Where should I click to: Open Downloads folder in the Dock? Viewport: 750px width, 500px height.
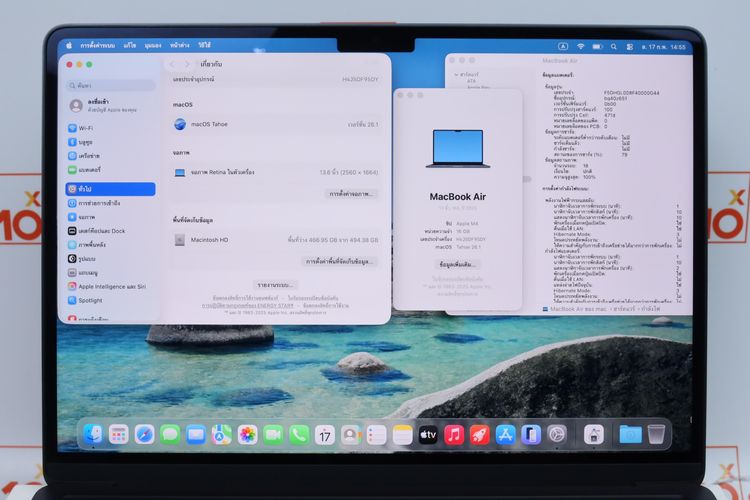(x=630, y=435)
